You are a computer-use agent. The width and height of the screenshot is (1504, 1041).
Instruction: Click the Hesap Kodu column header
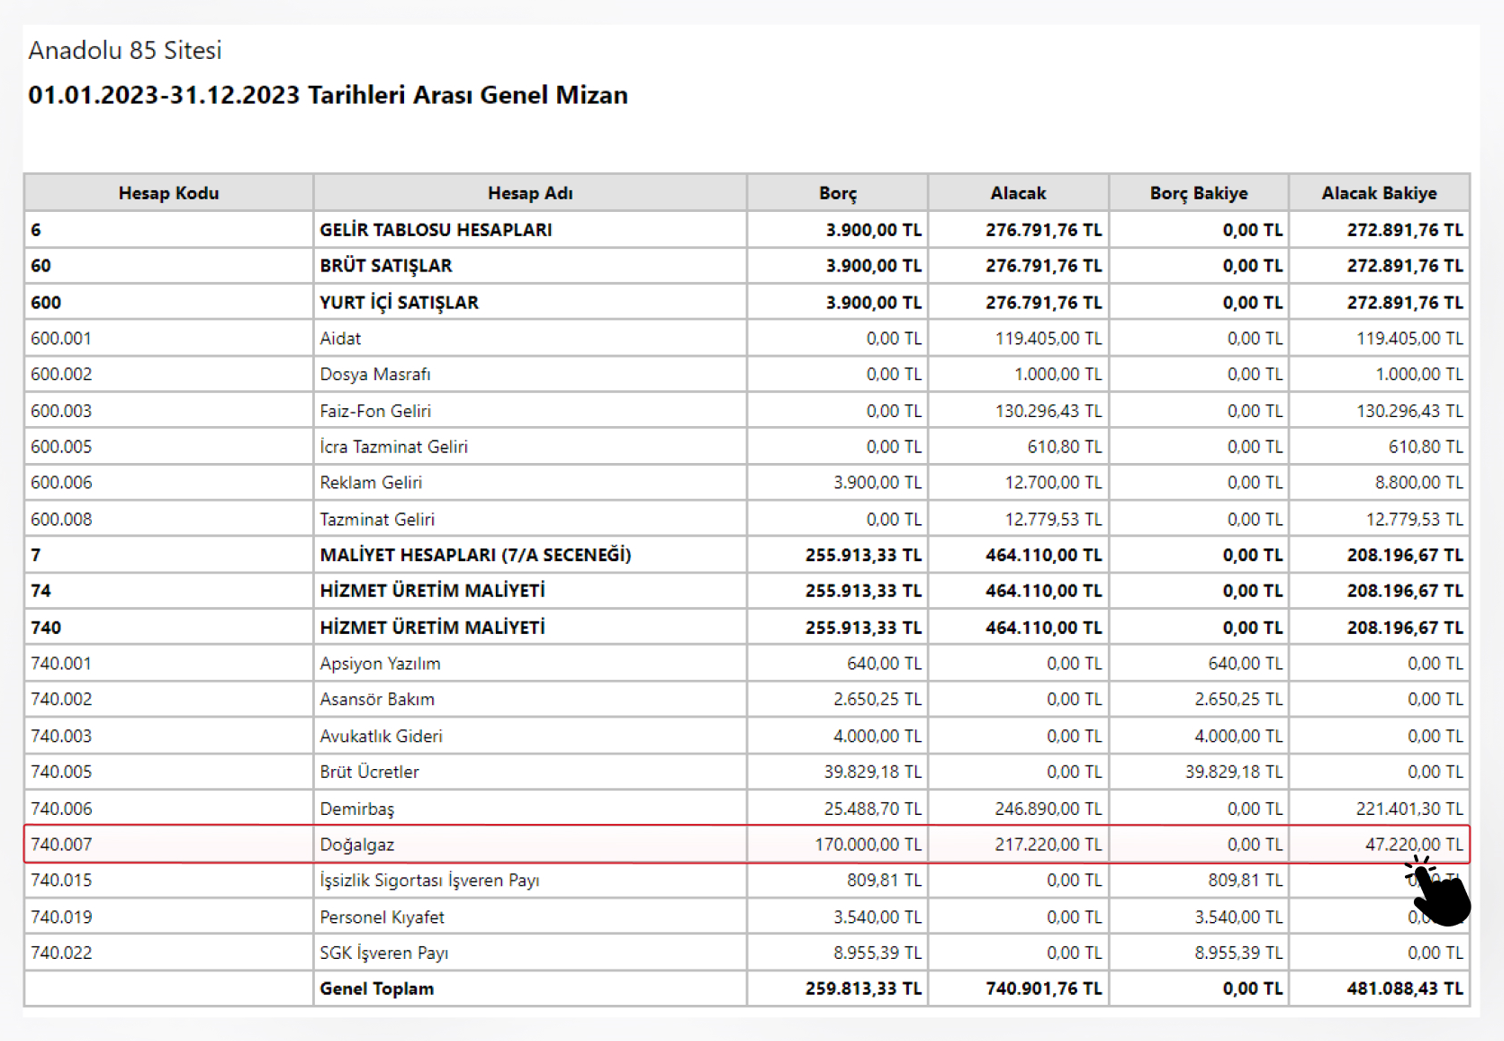(x=168, y=193)
